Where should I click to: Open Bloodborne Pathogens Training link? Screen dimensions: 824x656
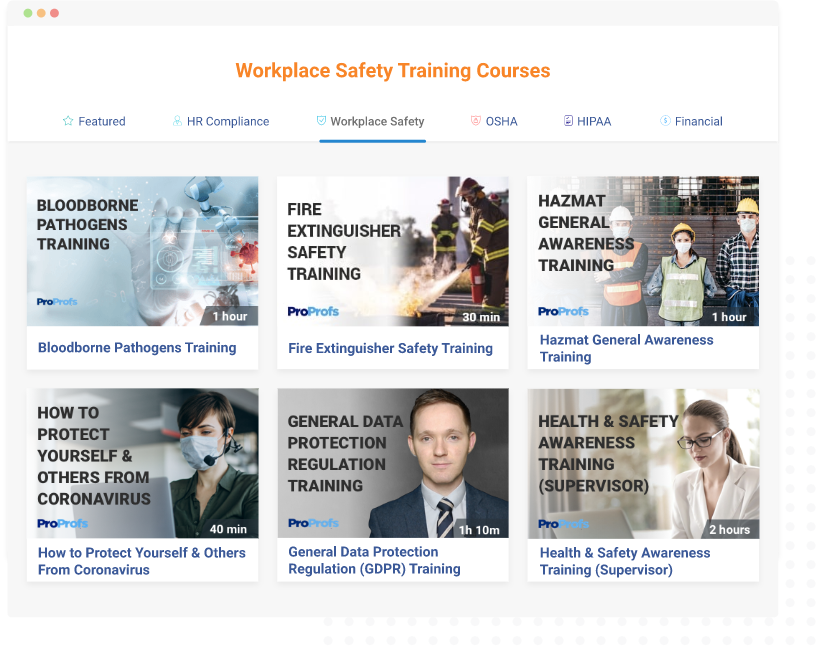pos(136,346)
